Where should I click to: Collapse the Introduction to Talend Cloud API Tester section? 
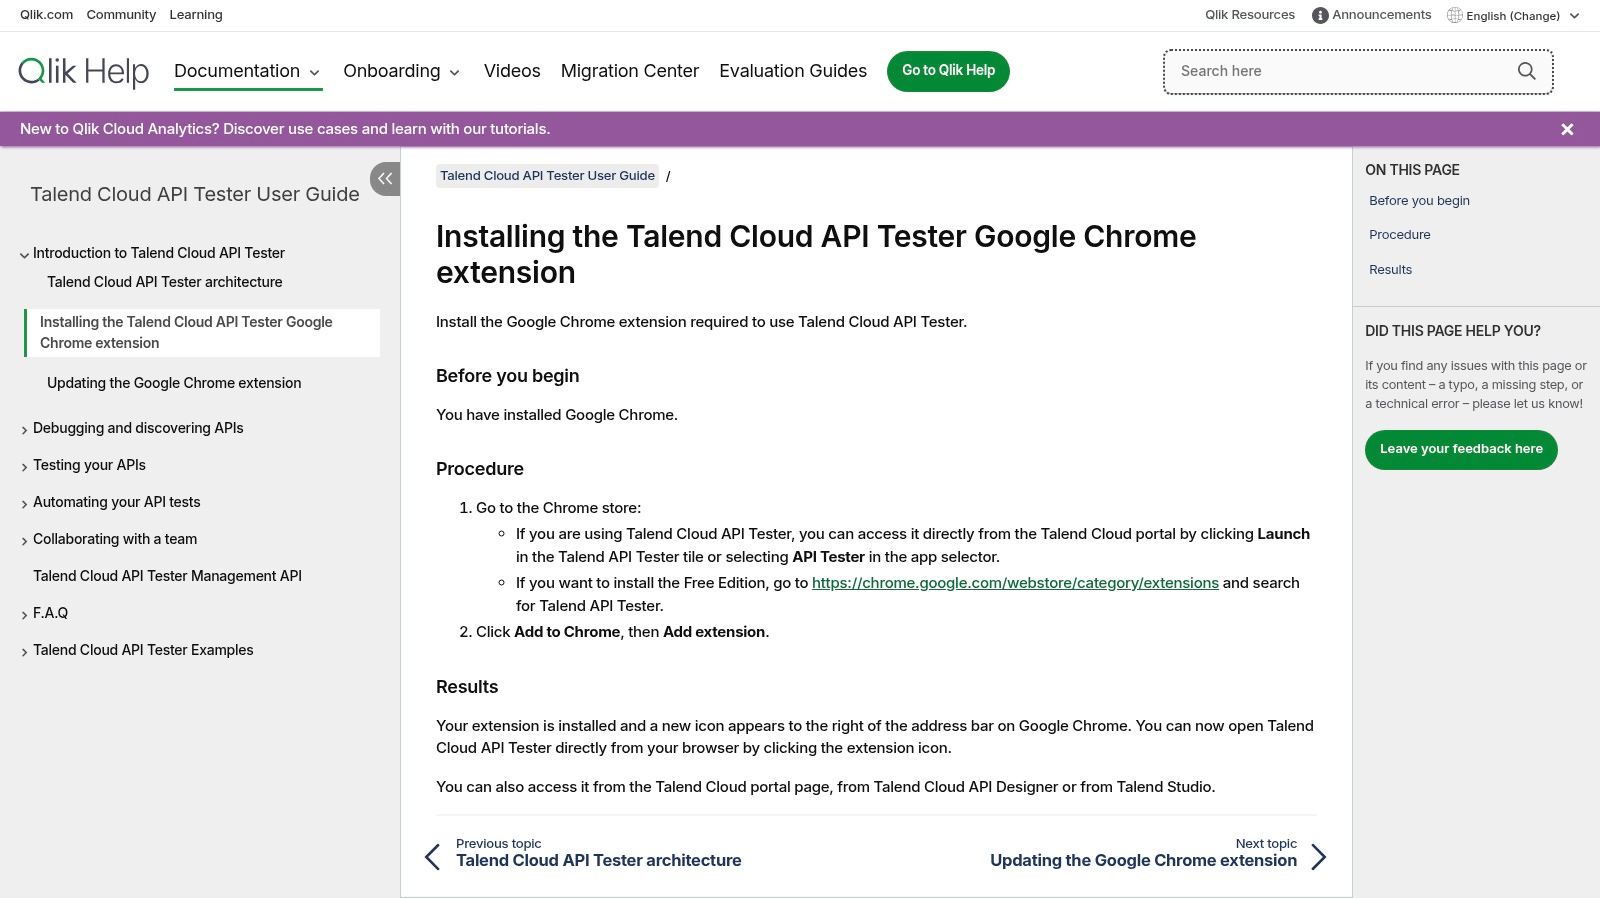point(23,255)
